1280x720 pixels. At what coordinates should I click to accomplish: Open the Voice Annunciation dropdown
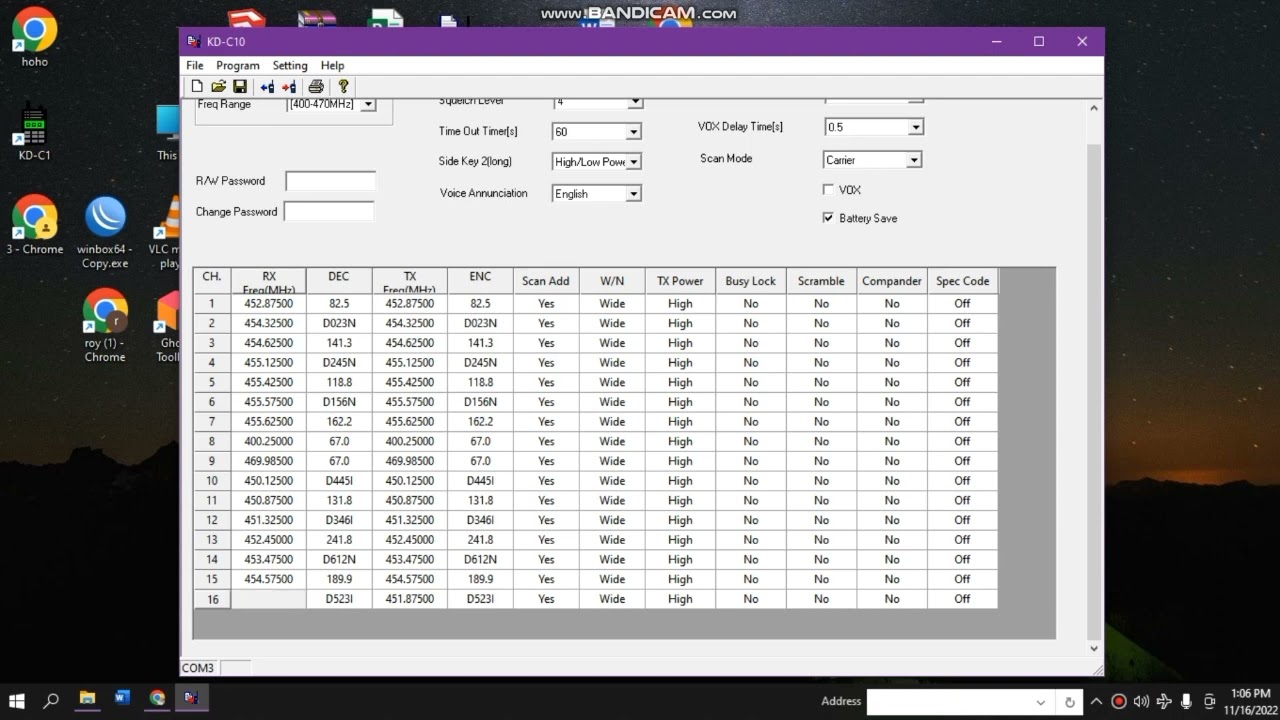click(633, 193)
